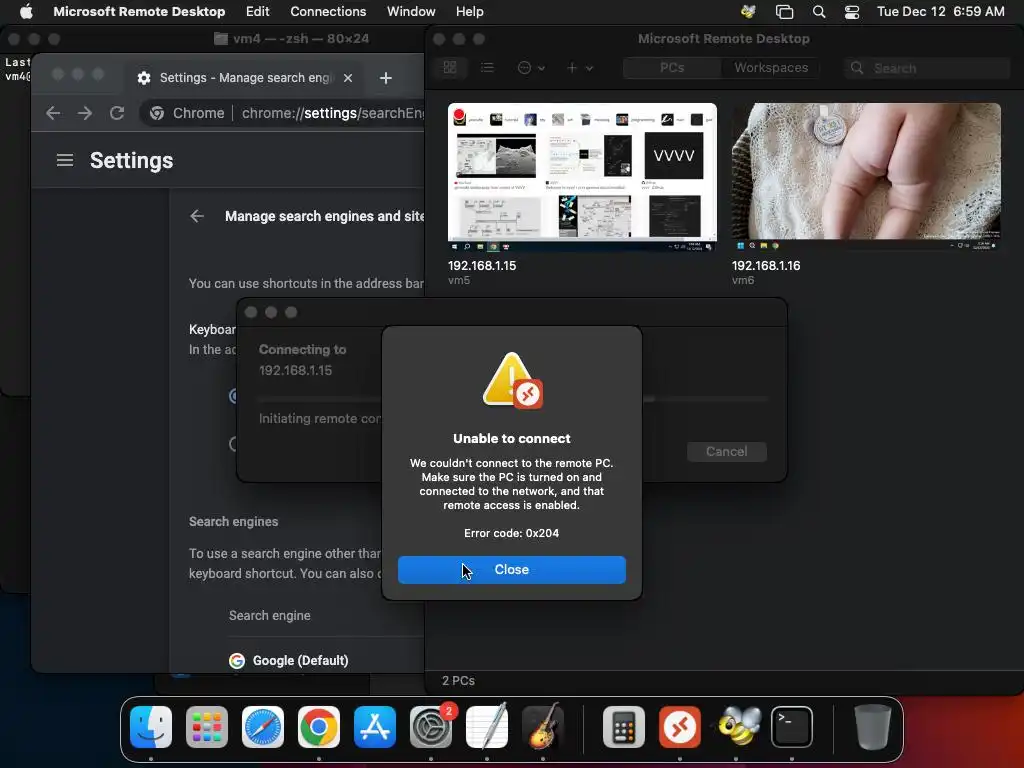This screenshot has height=768, width=1024.
Task: Select the 192.168.1.16 vm6 thumbnail
Action: (x=866, y=177)
